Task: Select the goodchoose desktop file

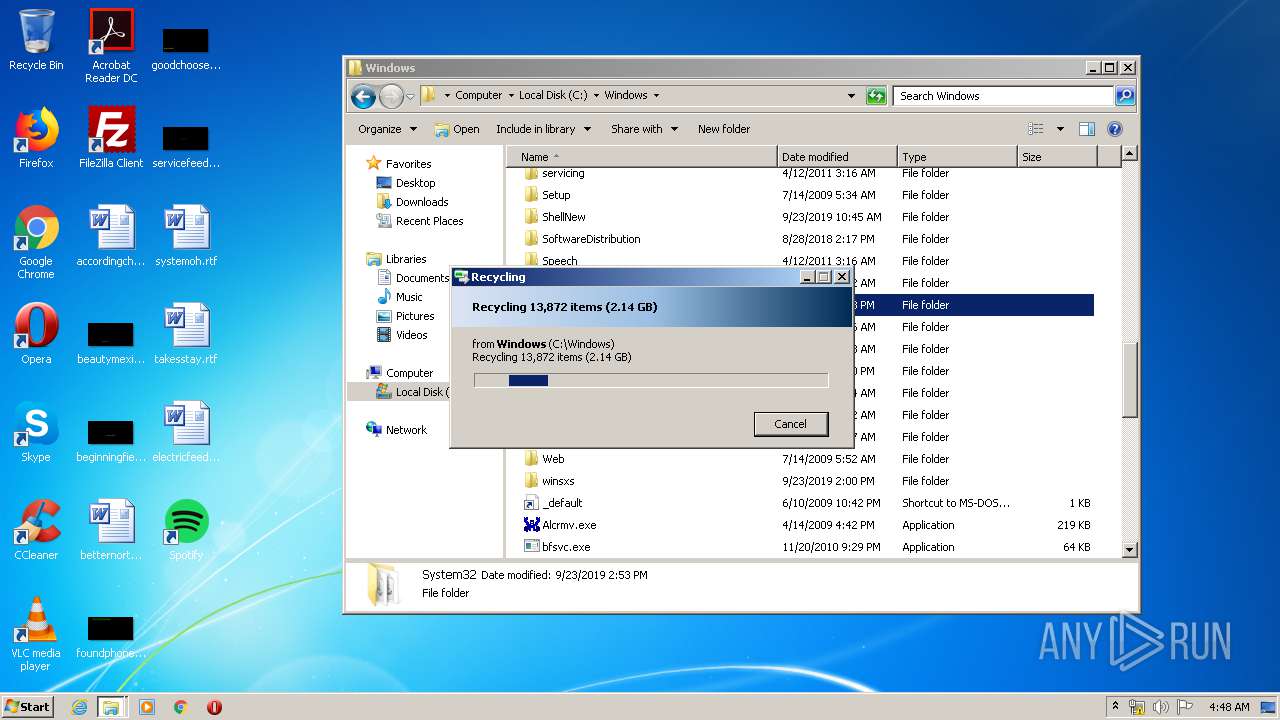Action: [186, 48]
